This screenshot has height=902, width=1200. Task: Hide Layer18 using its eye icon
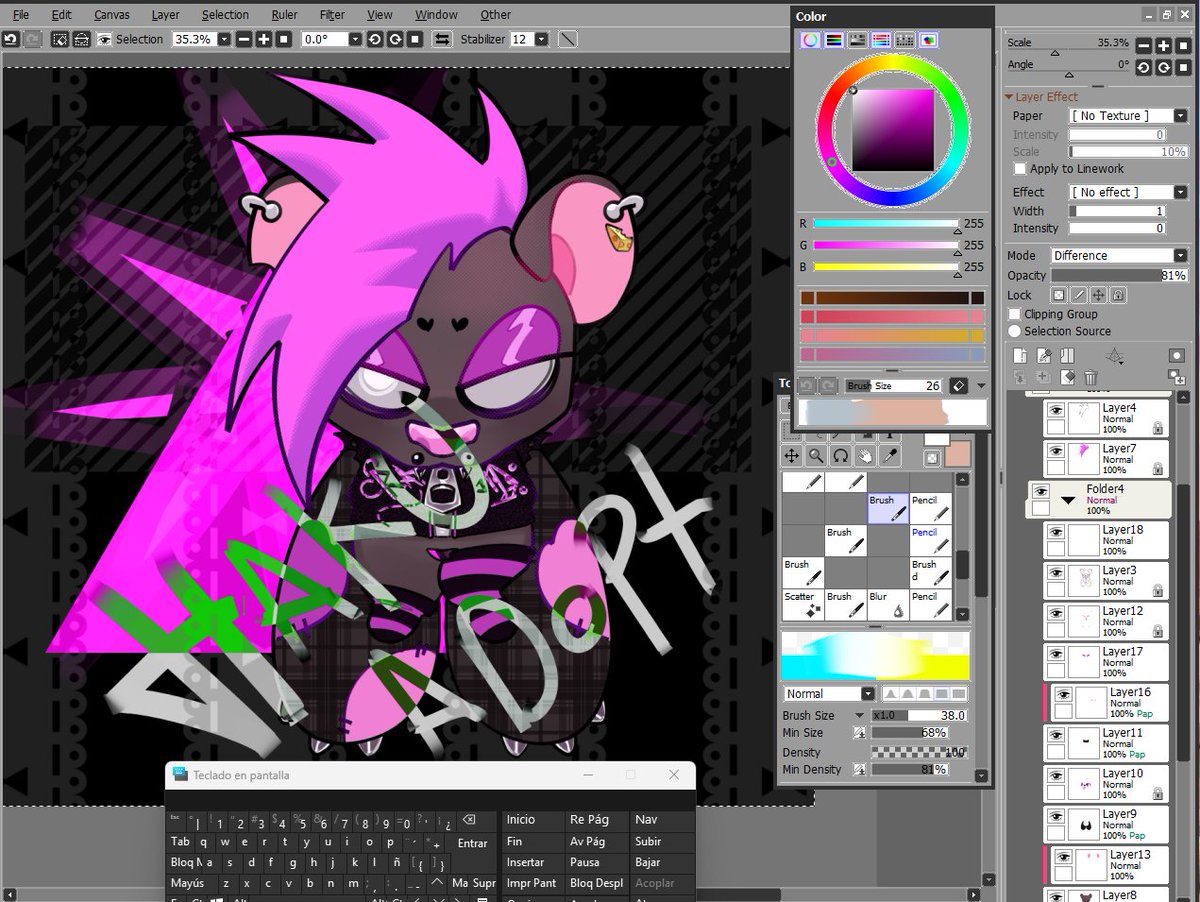click(1055, 532)
